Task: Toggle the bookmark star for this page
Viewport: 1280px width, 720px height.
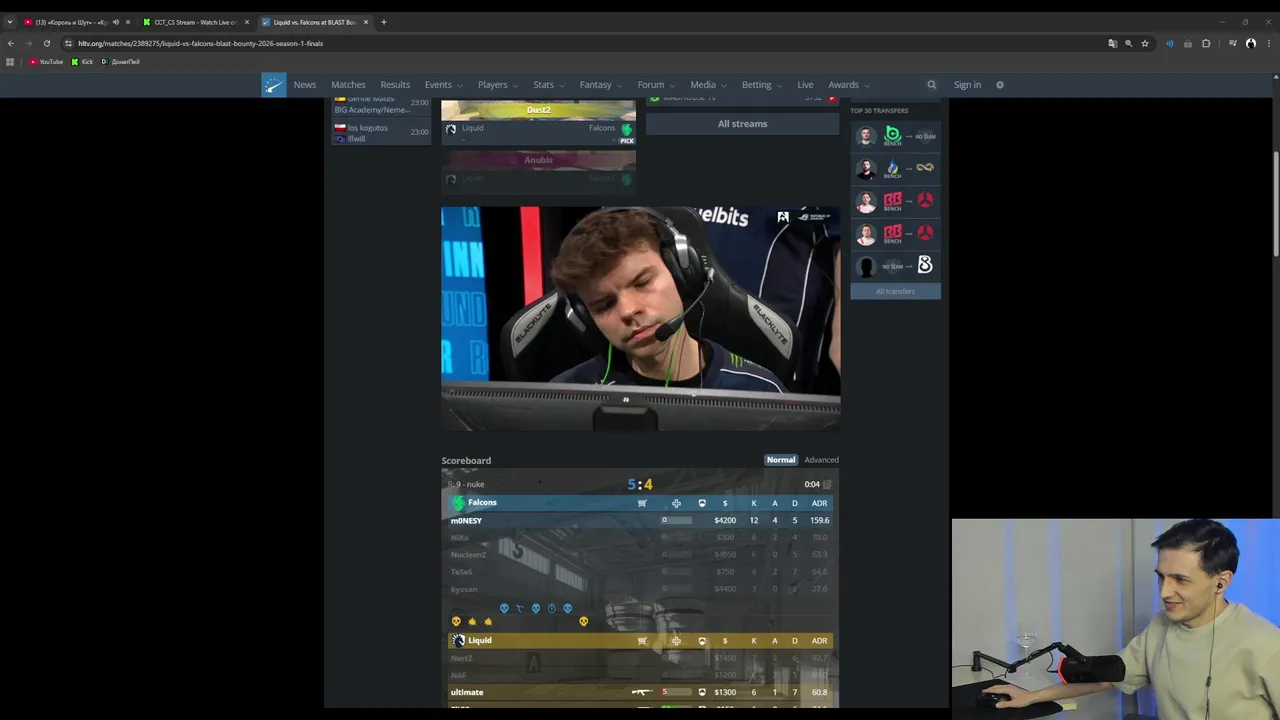Action: click(x=1145, y=43)
